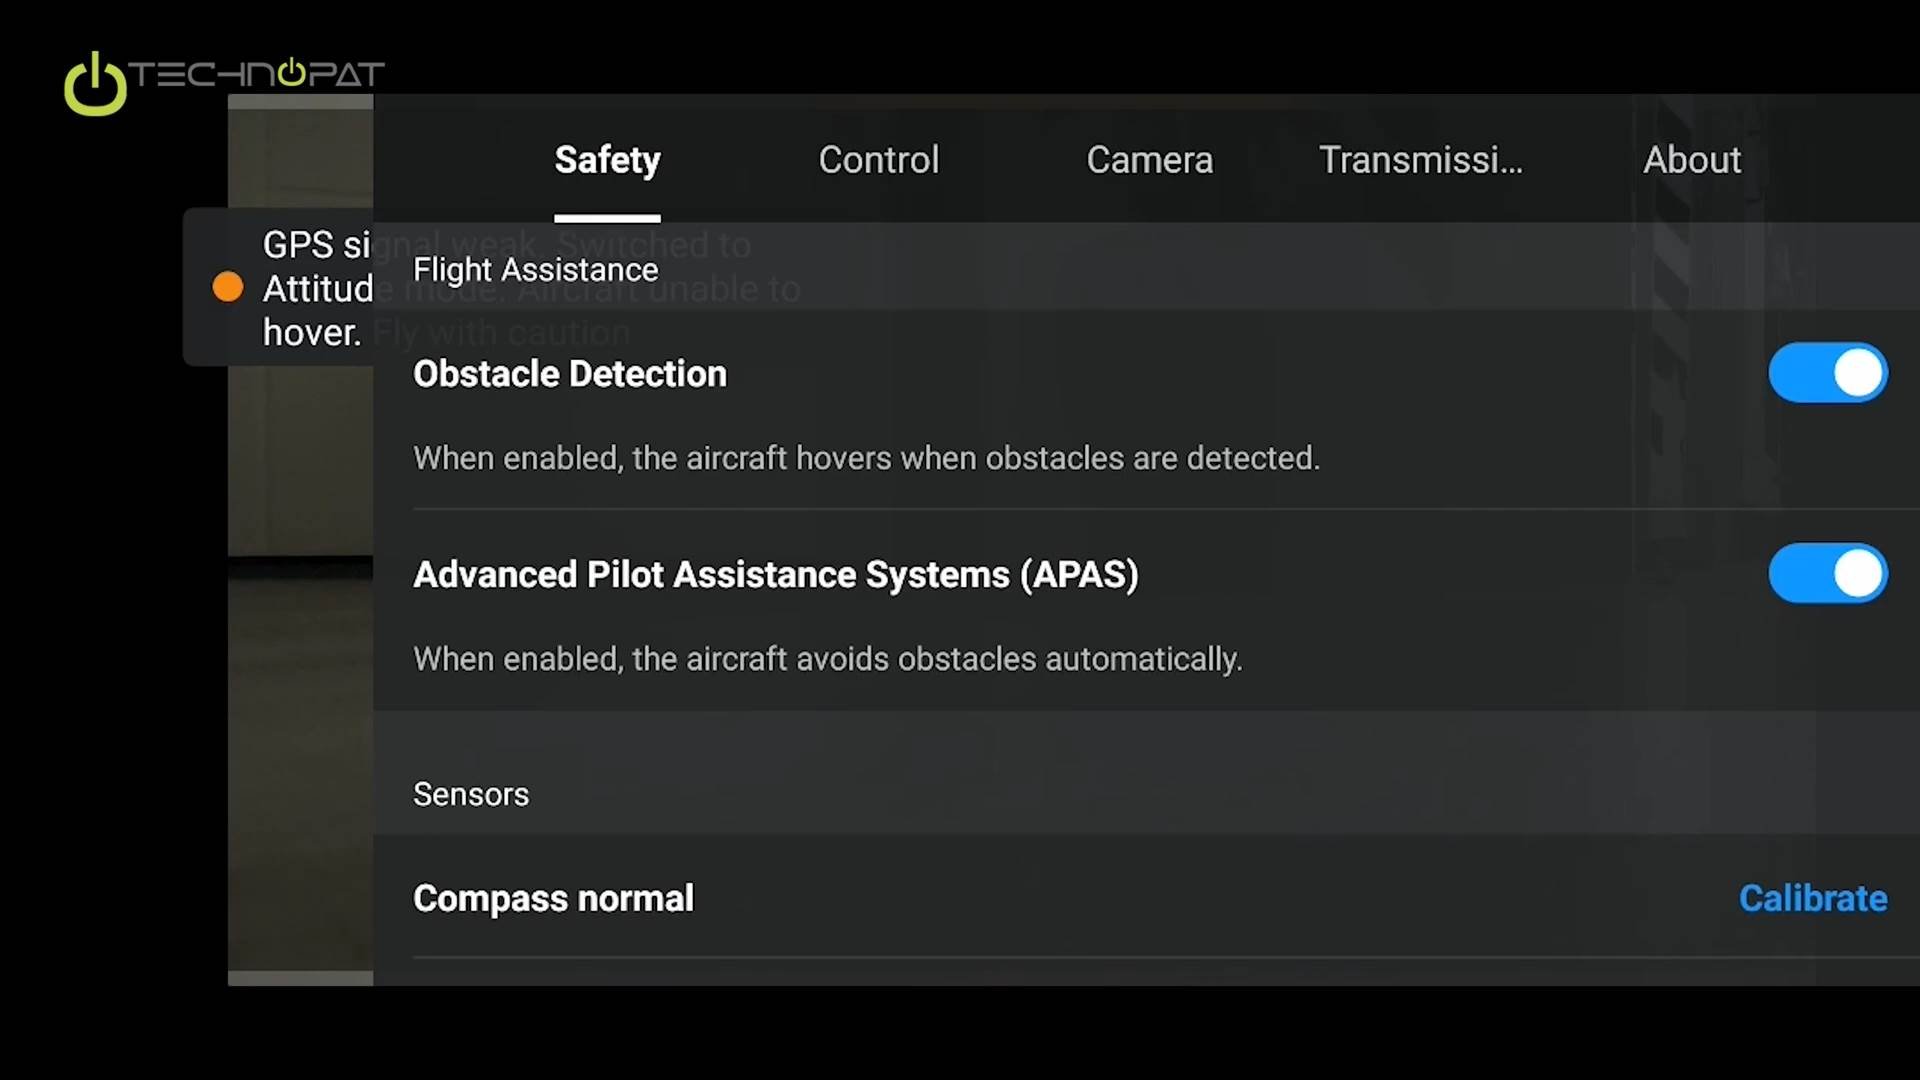Open the About tab
Image resolution: width=1920 pixels, height=1080 pixels.
tap(1691, 160)
